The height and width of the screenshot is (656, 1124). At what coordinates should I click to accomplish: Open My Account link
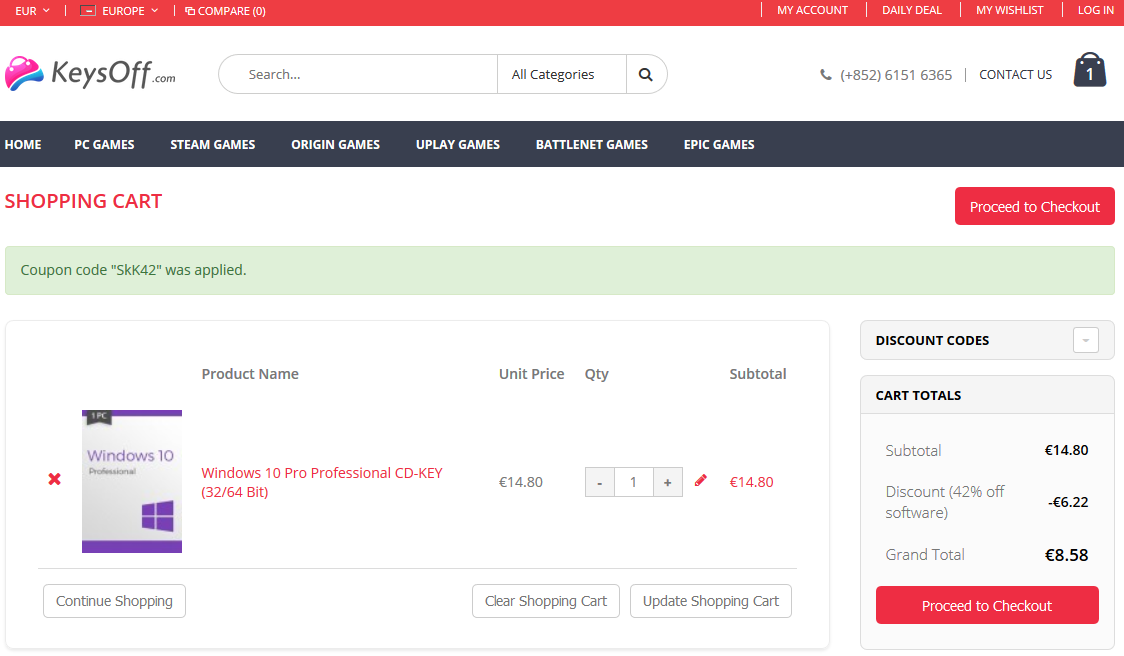[812, 11]
